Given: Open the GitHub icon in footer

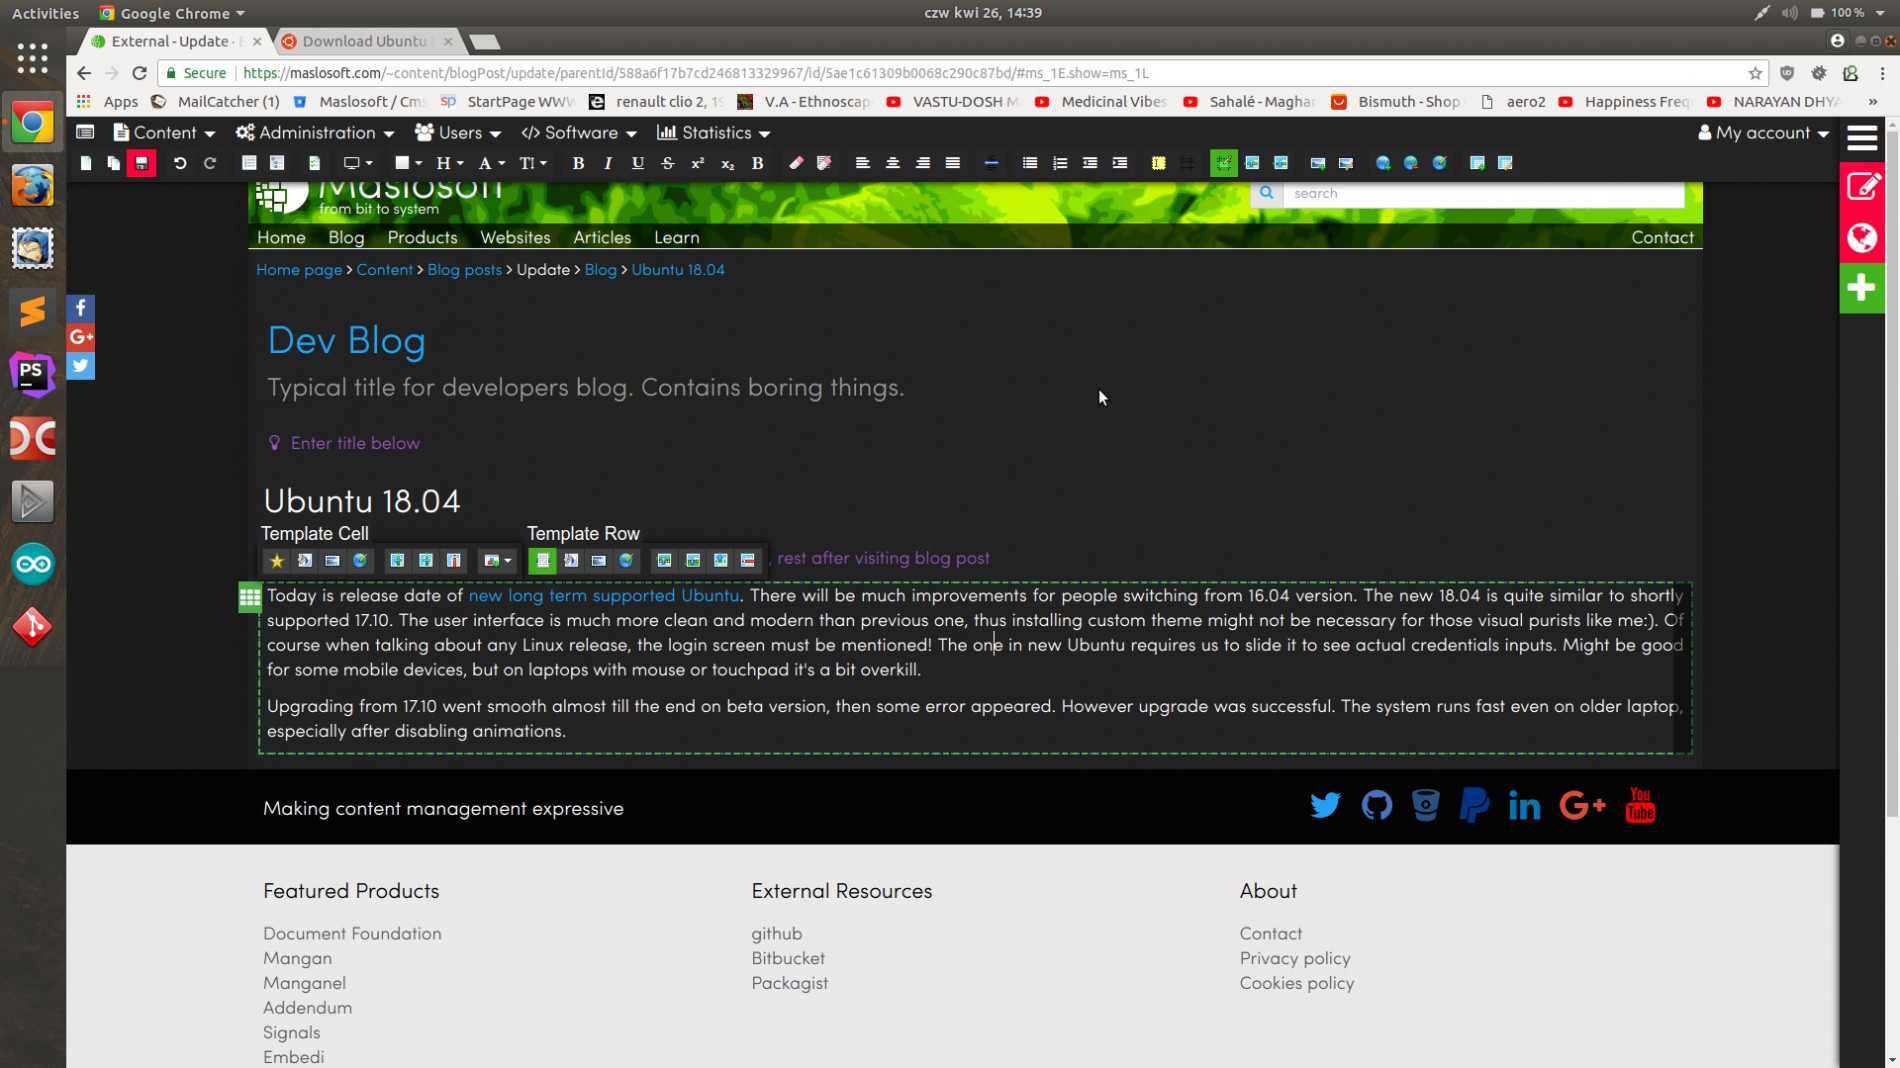Looking at the screenshot, I should [x=1376, y=806].
